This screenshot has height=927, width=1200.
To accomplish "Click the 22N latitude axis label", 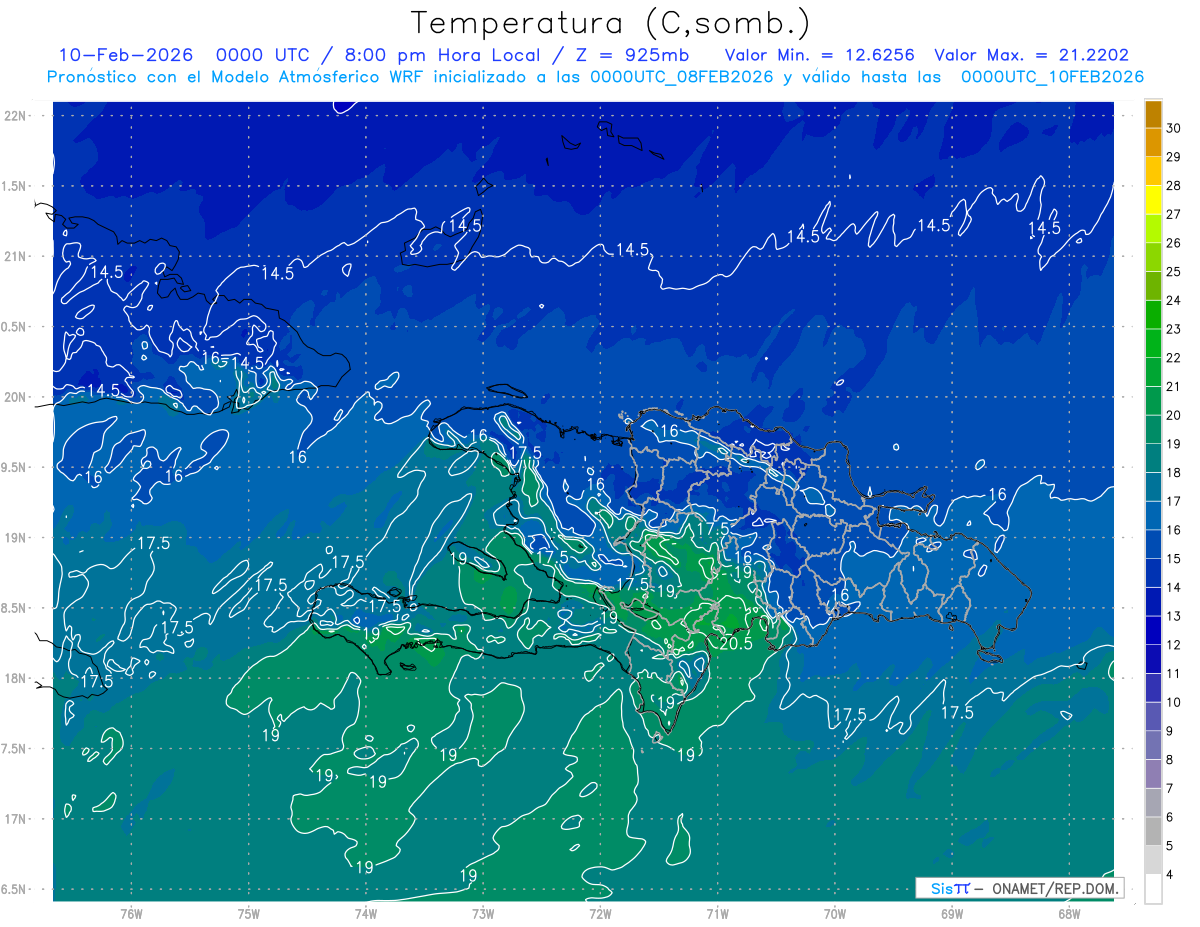I will pyautogui.click(x=16, y=116).
